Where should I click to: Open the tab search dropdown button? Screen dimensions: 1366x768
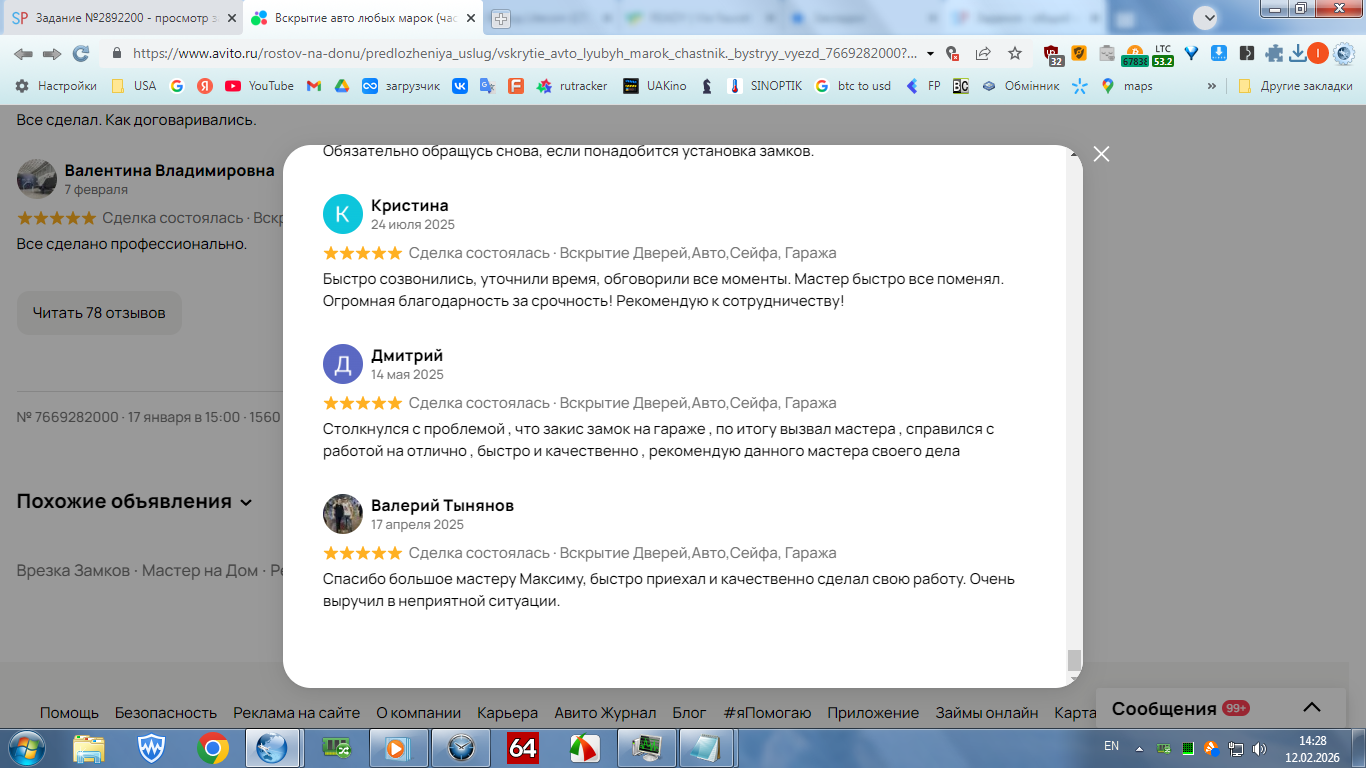[x=1208, y=17]
